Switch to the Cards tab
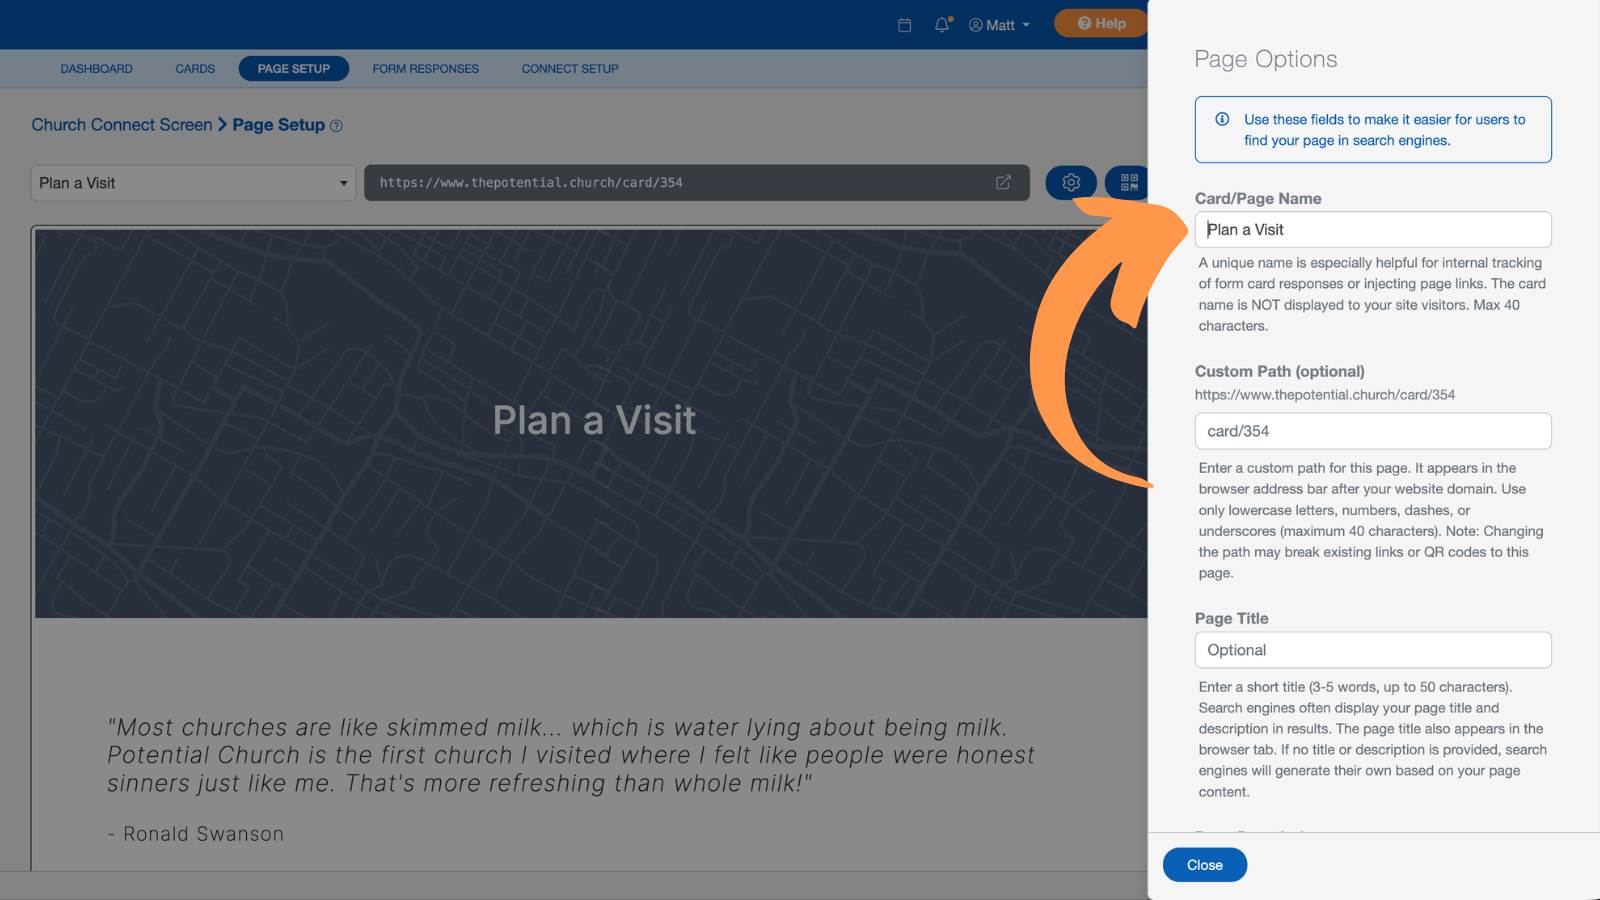 [x=195, y=69]
